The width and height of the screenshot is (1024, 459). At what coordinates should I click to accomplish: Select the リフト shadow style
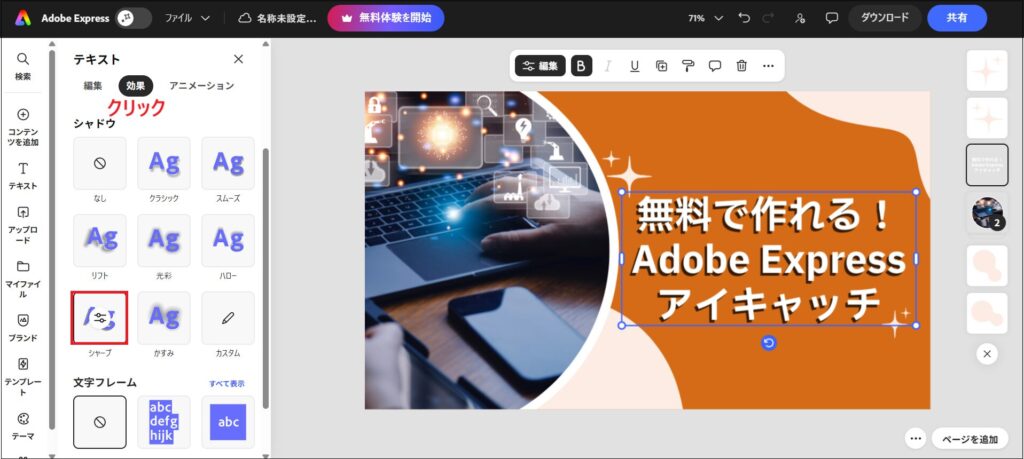point(100,240)
